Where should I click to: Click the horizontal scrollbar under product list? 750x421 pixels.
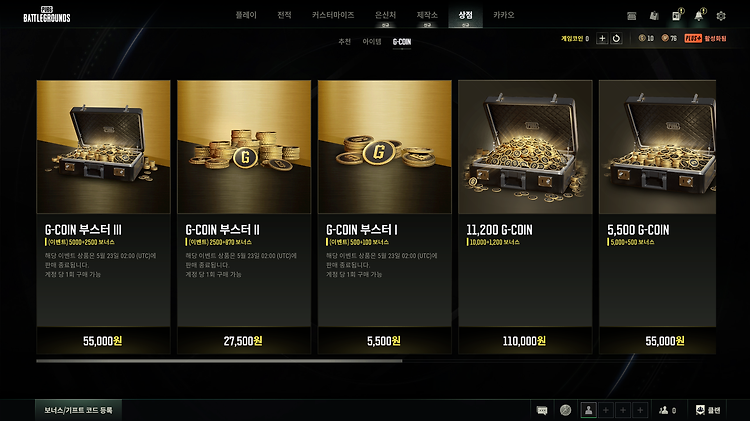(219, 361)
